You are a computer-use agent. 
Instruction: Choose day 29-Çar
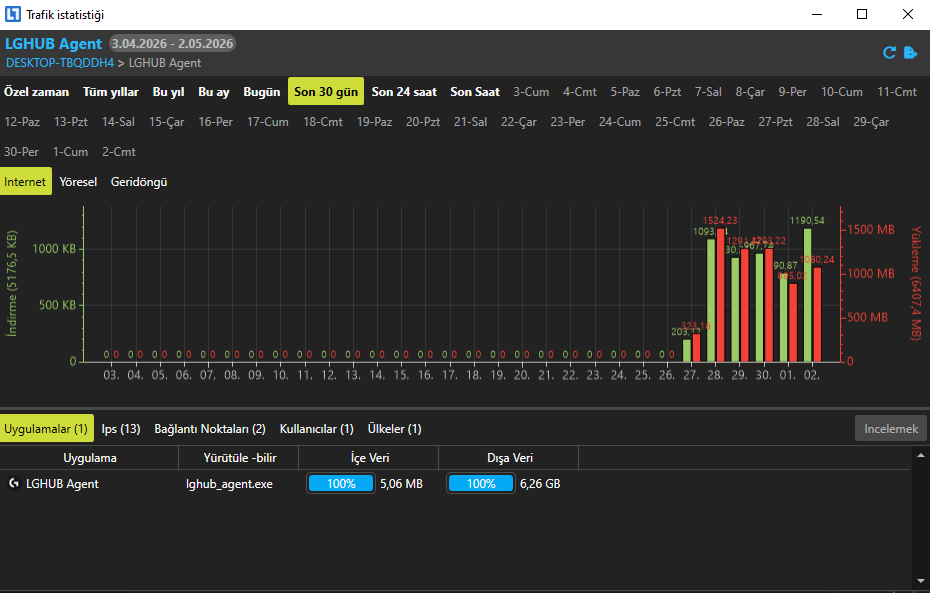pos(871,122)
